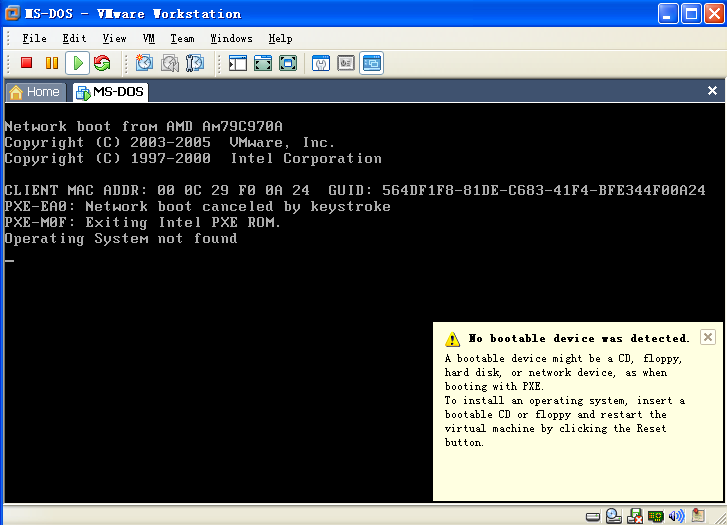Click the sound speaker status icon
Viewport: 727px width, 525px height.
(676, 516)
